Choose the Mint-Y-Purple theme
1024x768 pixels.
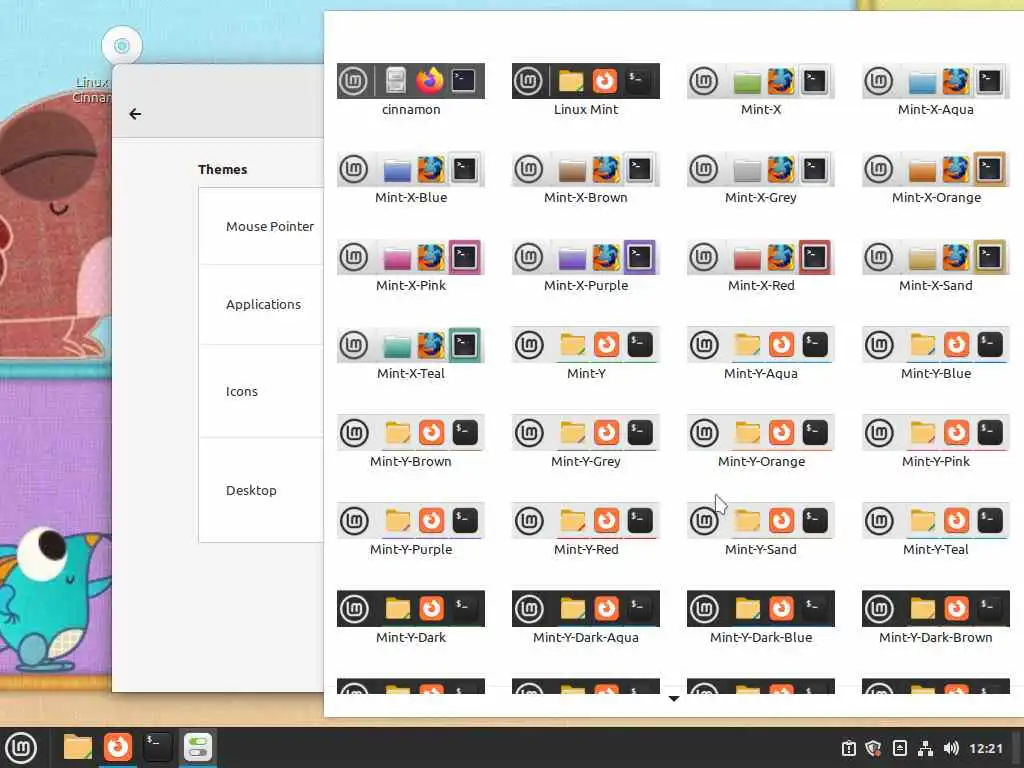(x=411, y=530)
